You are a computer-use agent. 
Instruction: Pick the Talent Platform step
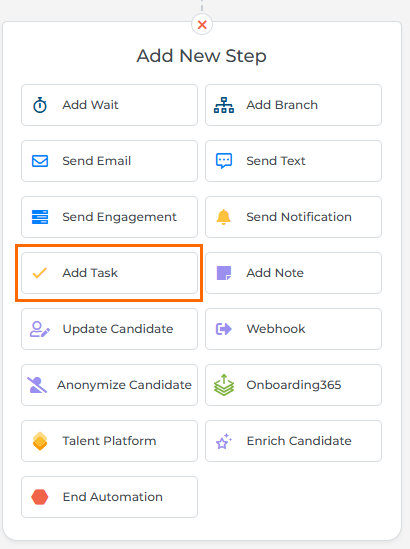(110, 441)
